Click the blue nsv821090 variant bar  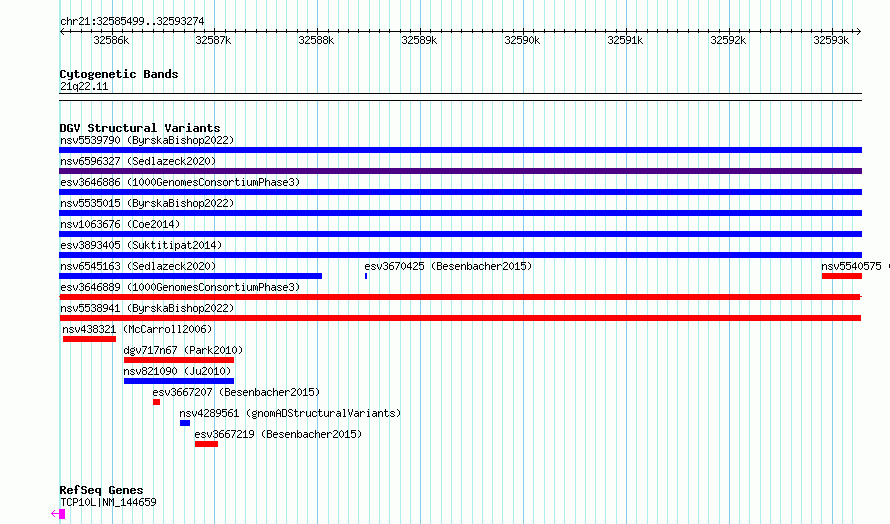pos(179,381)
